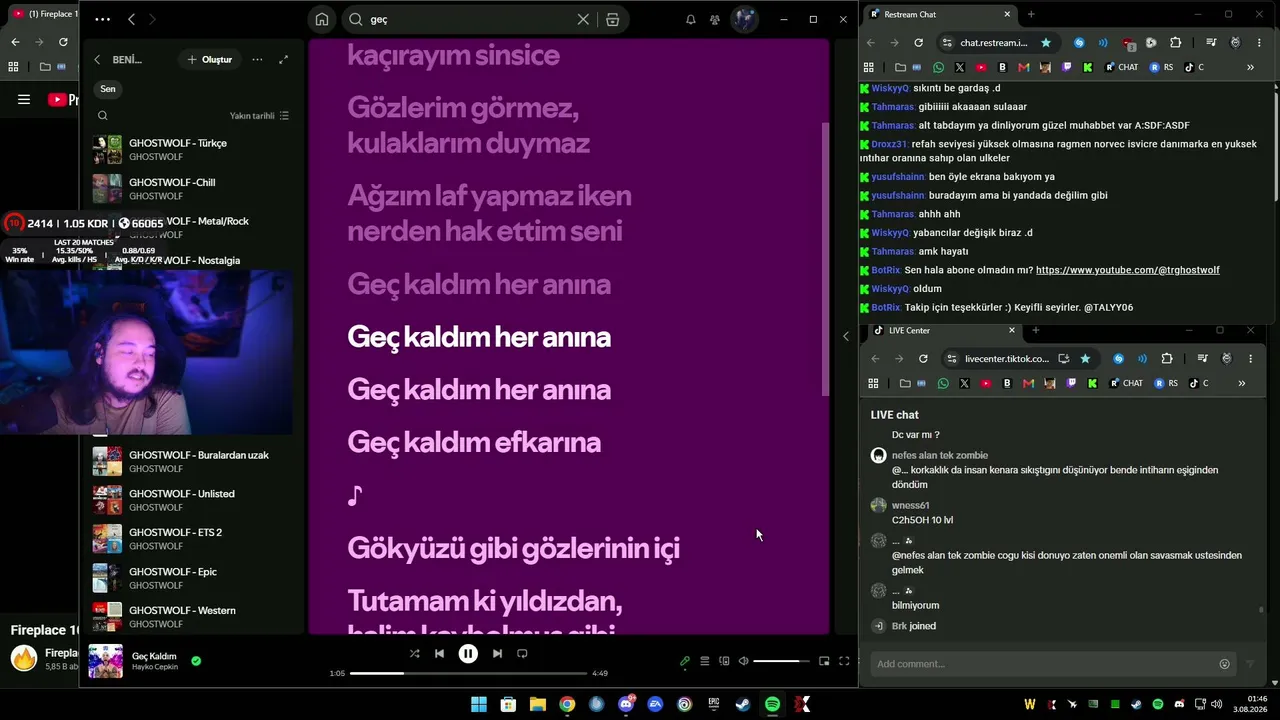
Task: Open Chrome menu in Restream window
Action: tap(1260, 43)
